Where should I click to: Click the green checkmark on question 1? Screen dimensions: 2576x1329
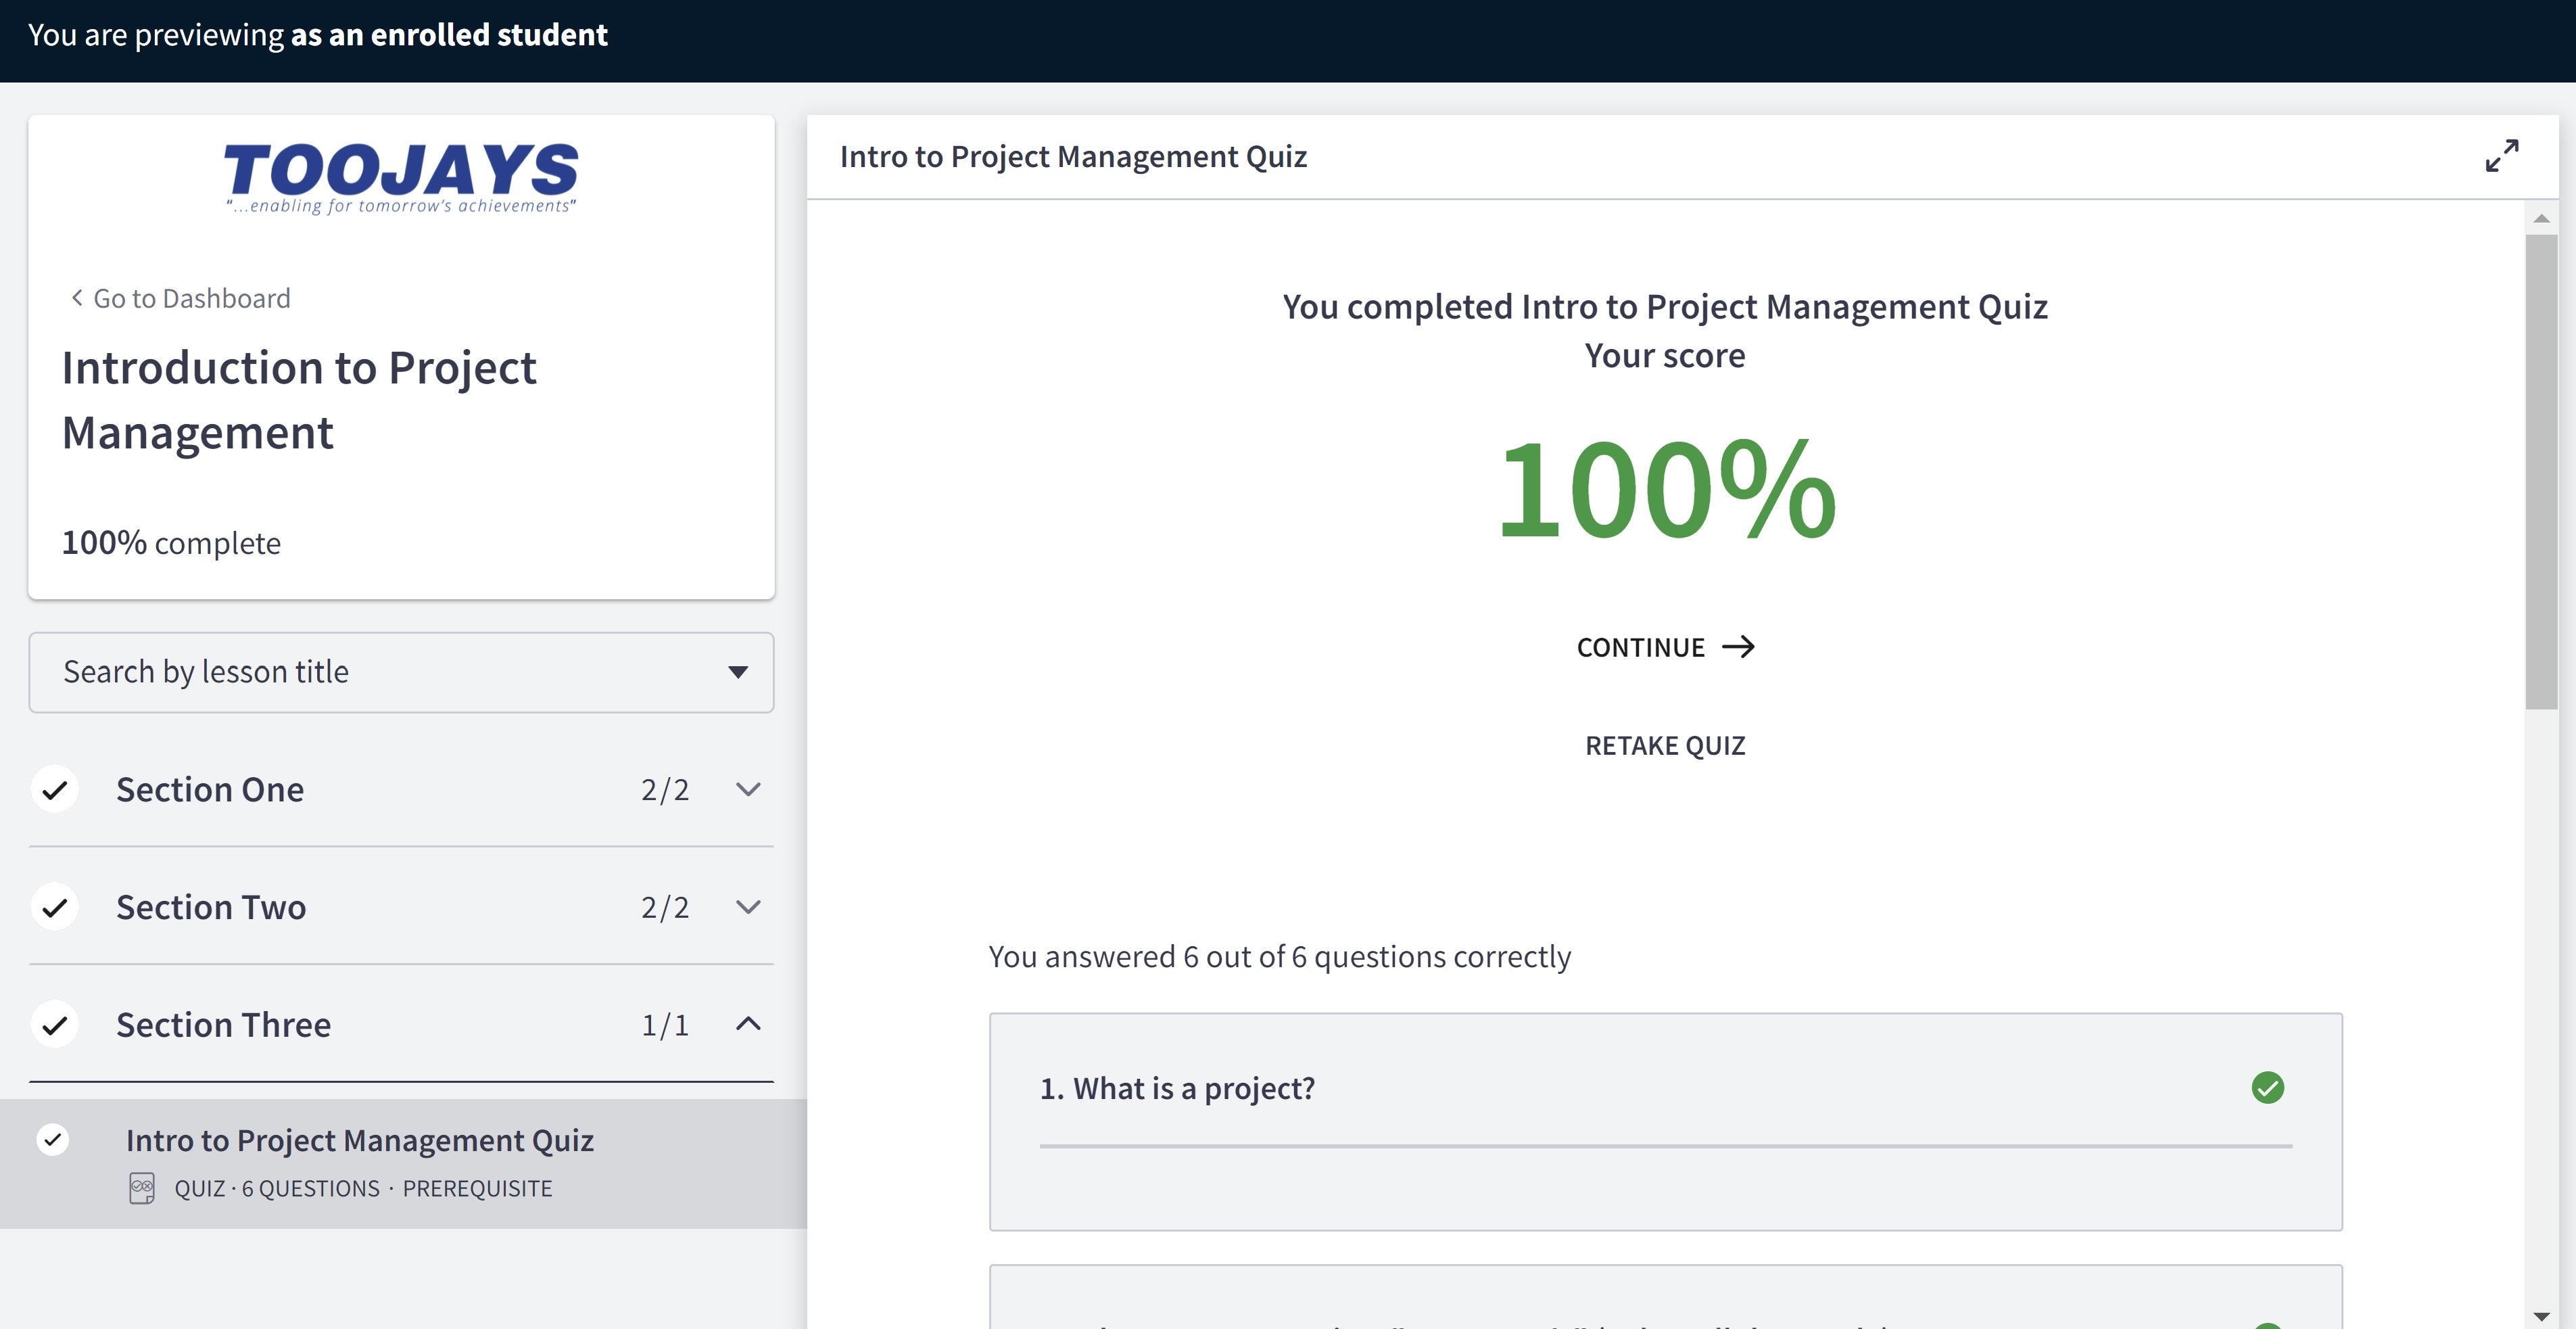(2267, 1087)
